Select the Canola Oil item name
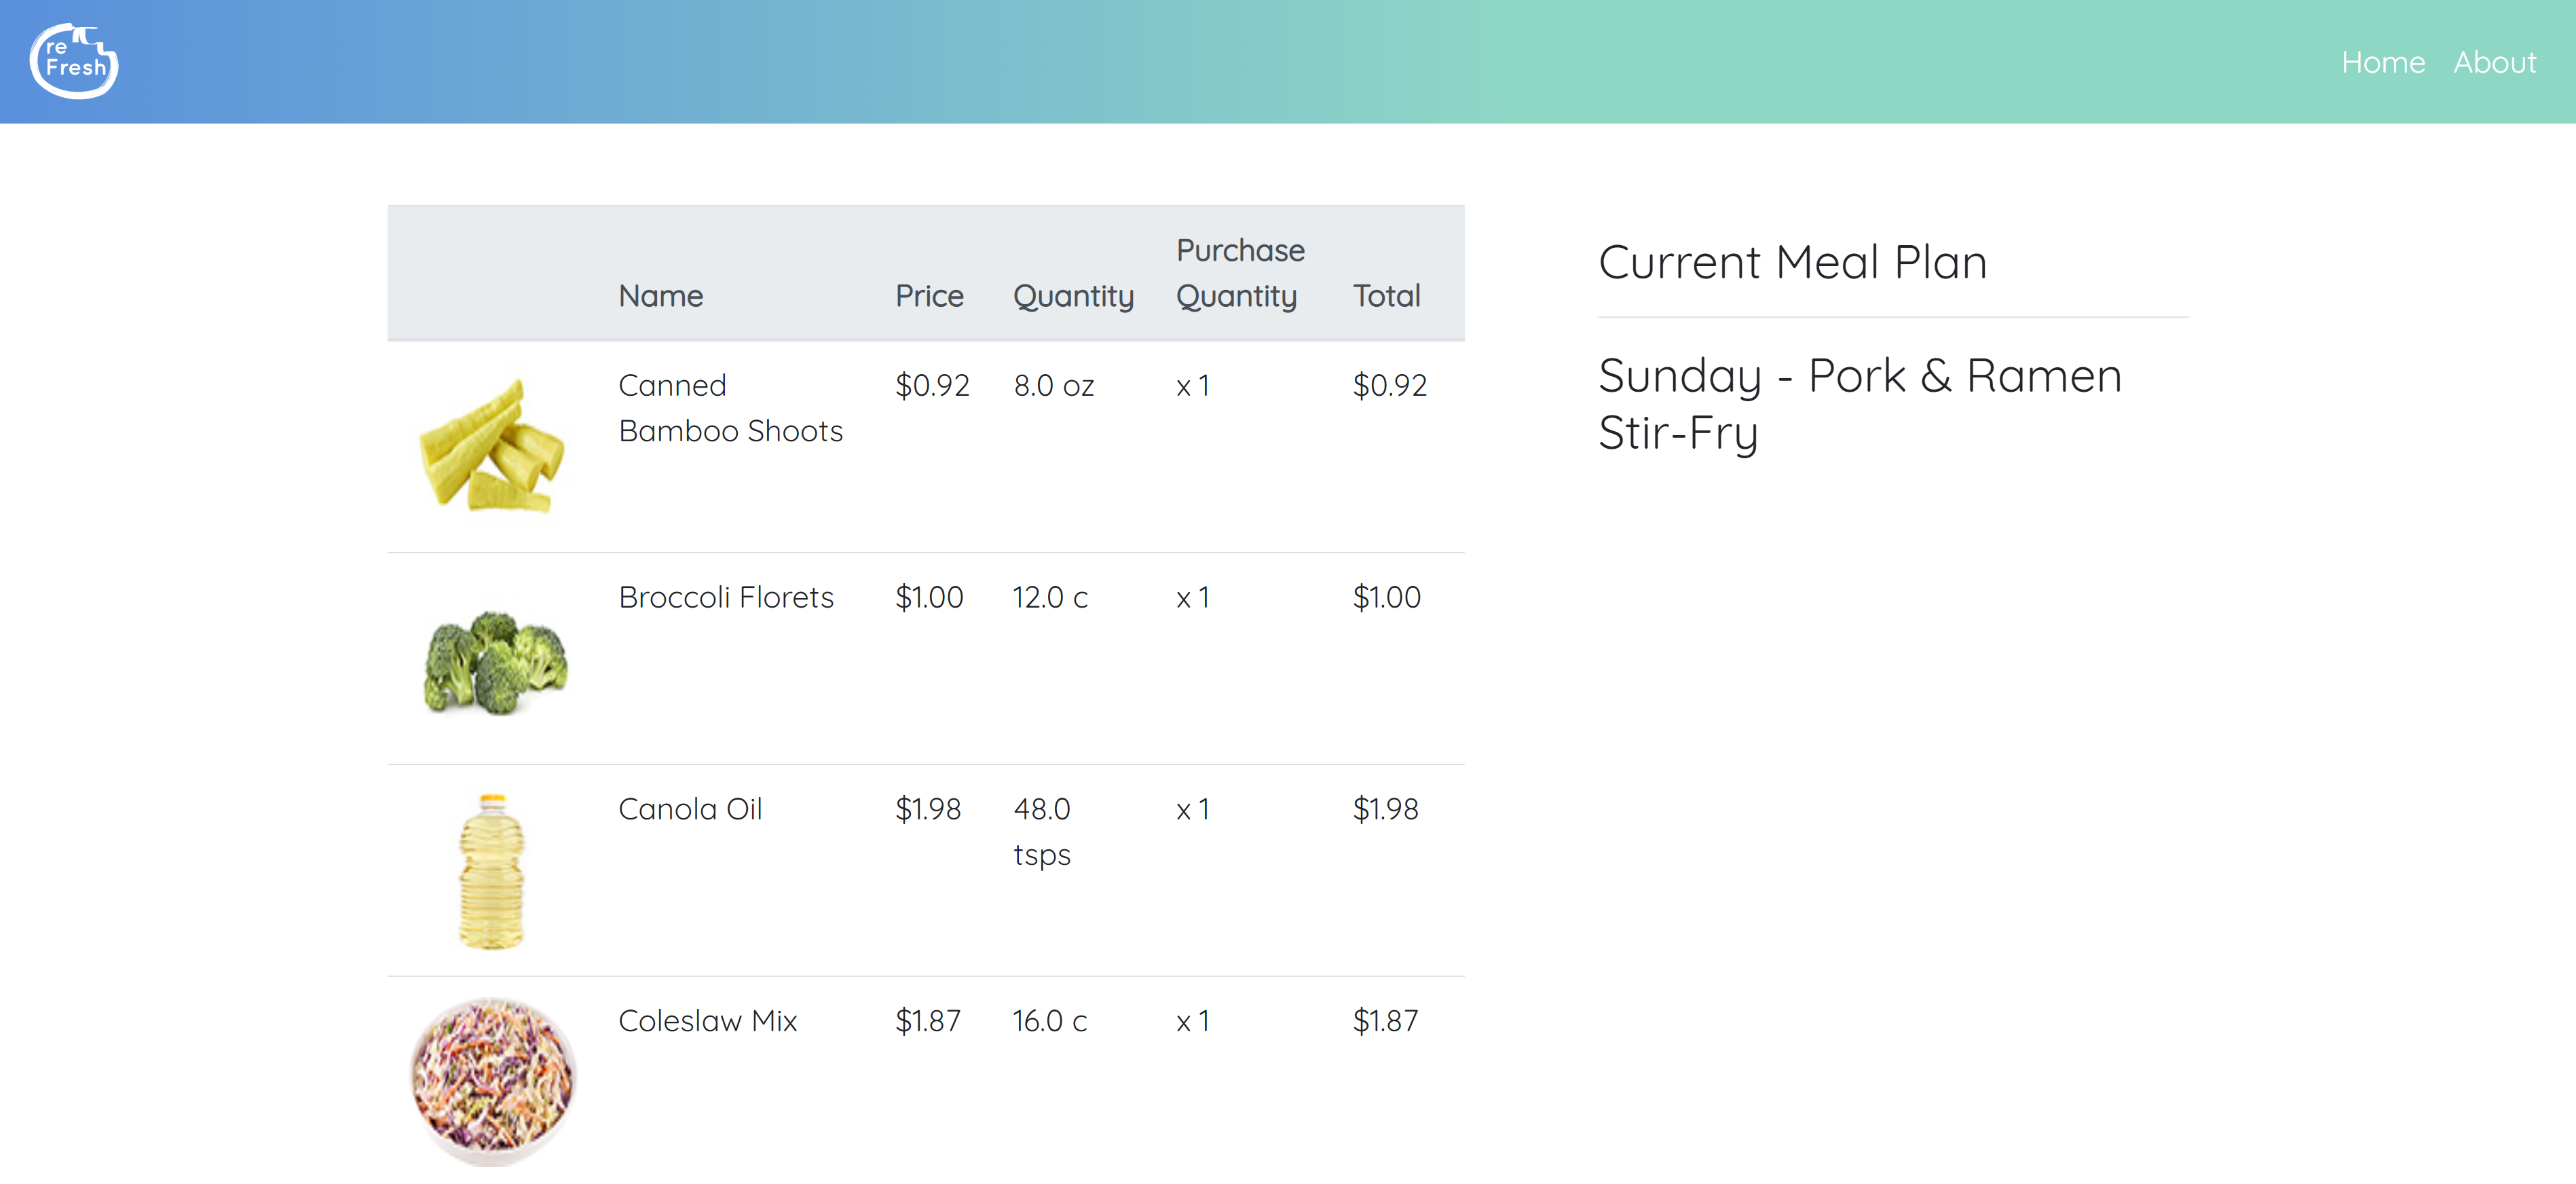Screen dimensions: 2576x1184 [690, 809]
